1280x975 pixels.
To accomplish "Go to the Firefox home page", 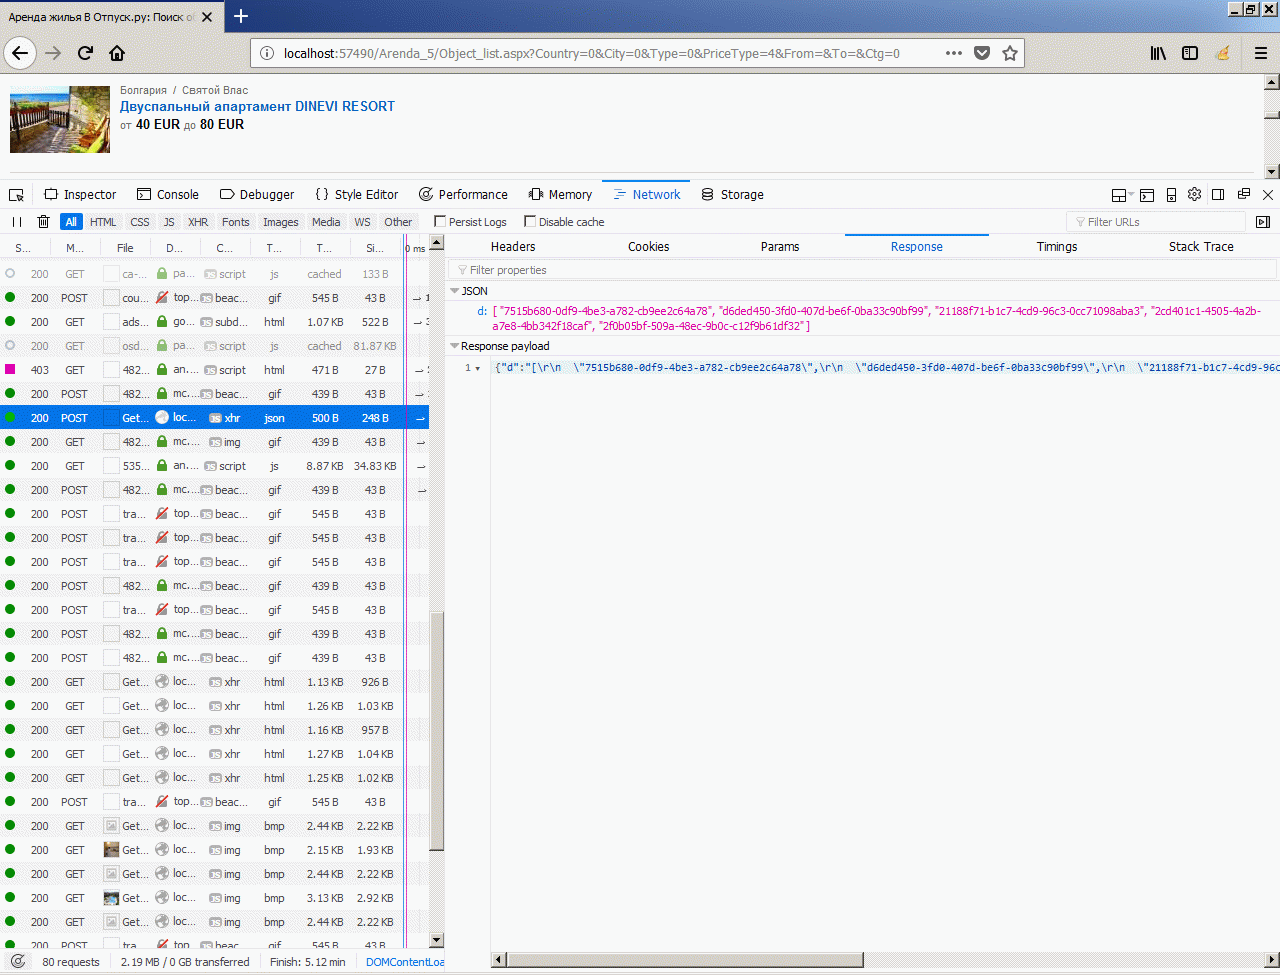I will coord(117,53).
